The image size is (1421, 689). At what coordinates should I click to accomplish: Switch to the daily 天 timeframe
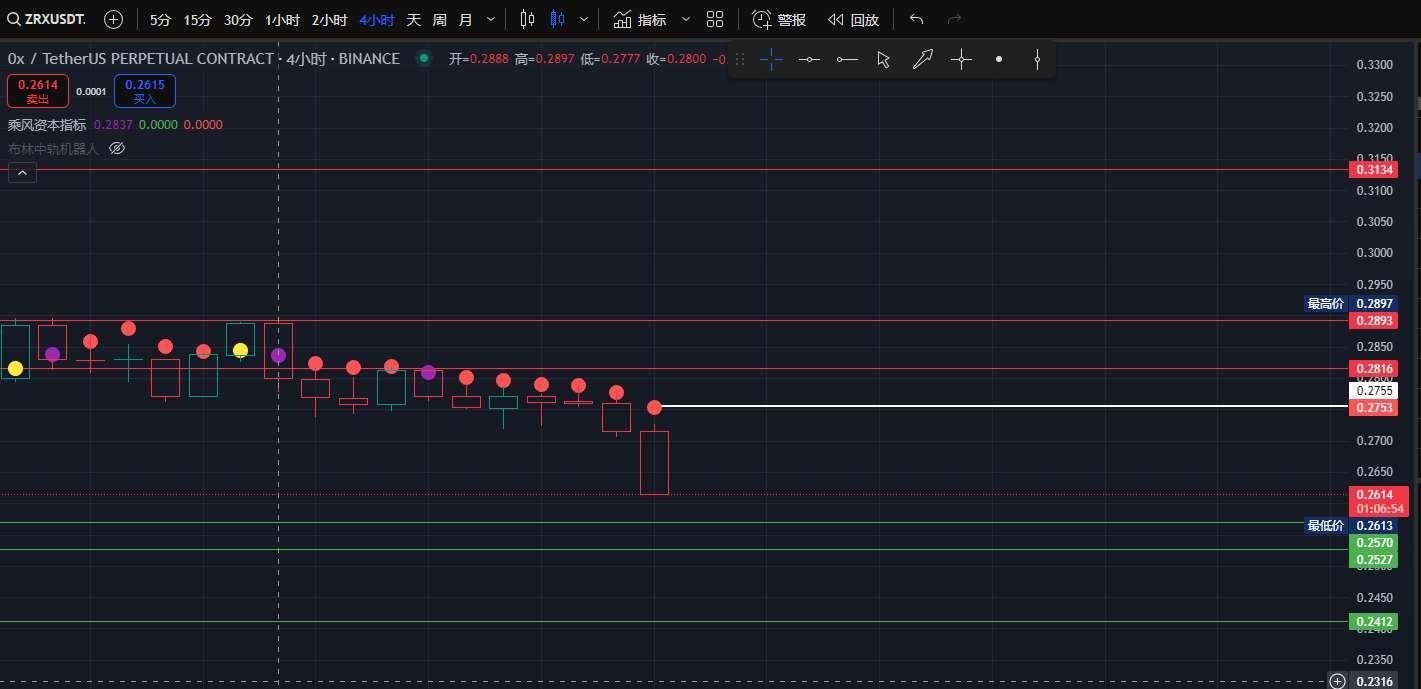click(x=413, y=20)
